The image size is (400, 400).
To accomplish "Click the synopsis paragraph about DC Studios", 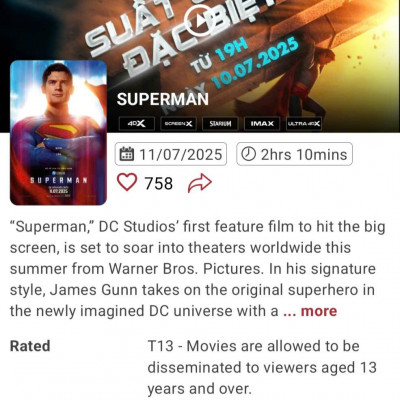I will click(198, 269).
